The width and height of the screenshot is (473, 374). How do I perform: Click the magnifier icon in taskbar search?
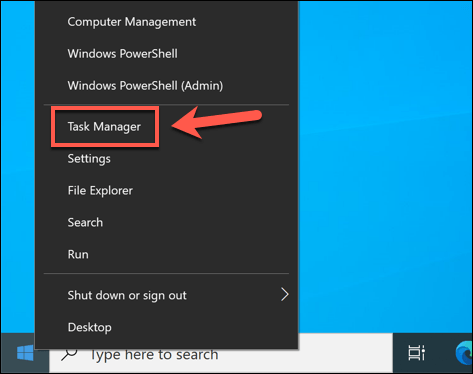(x=69, y=354)
